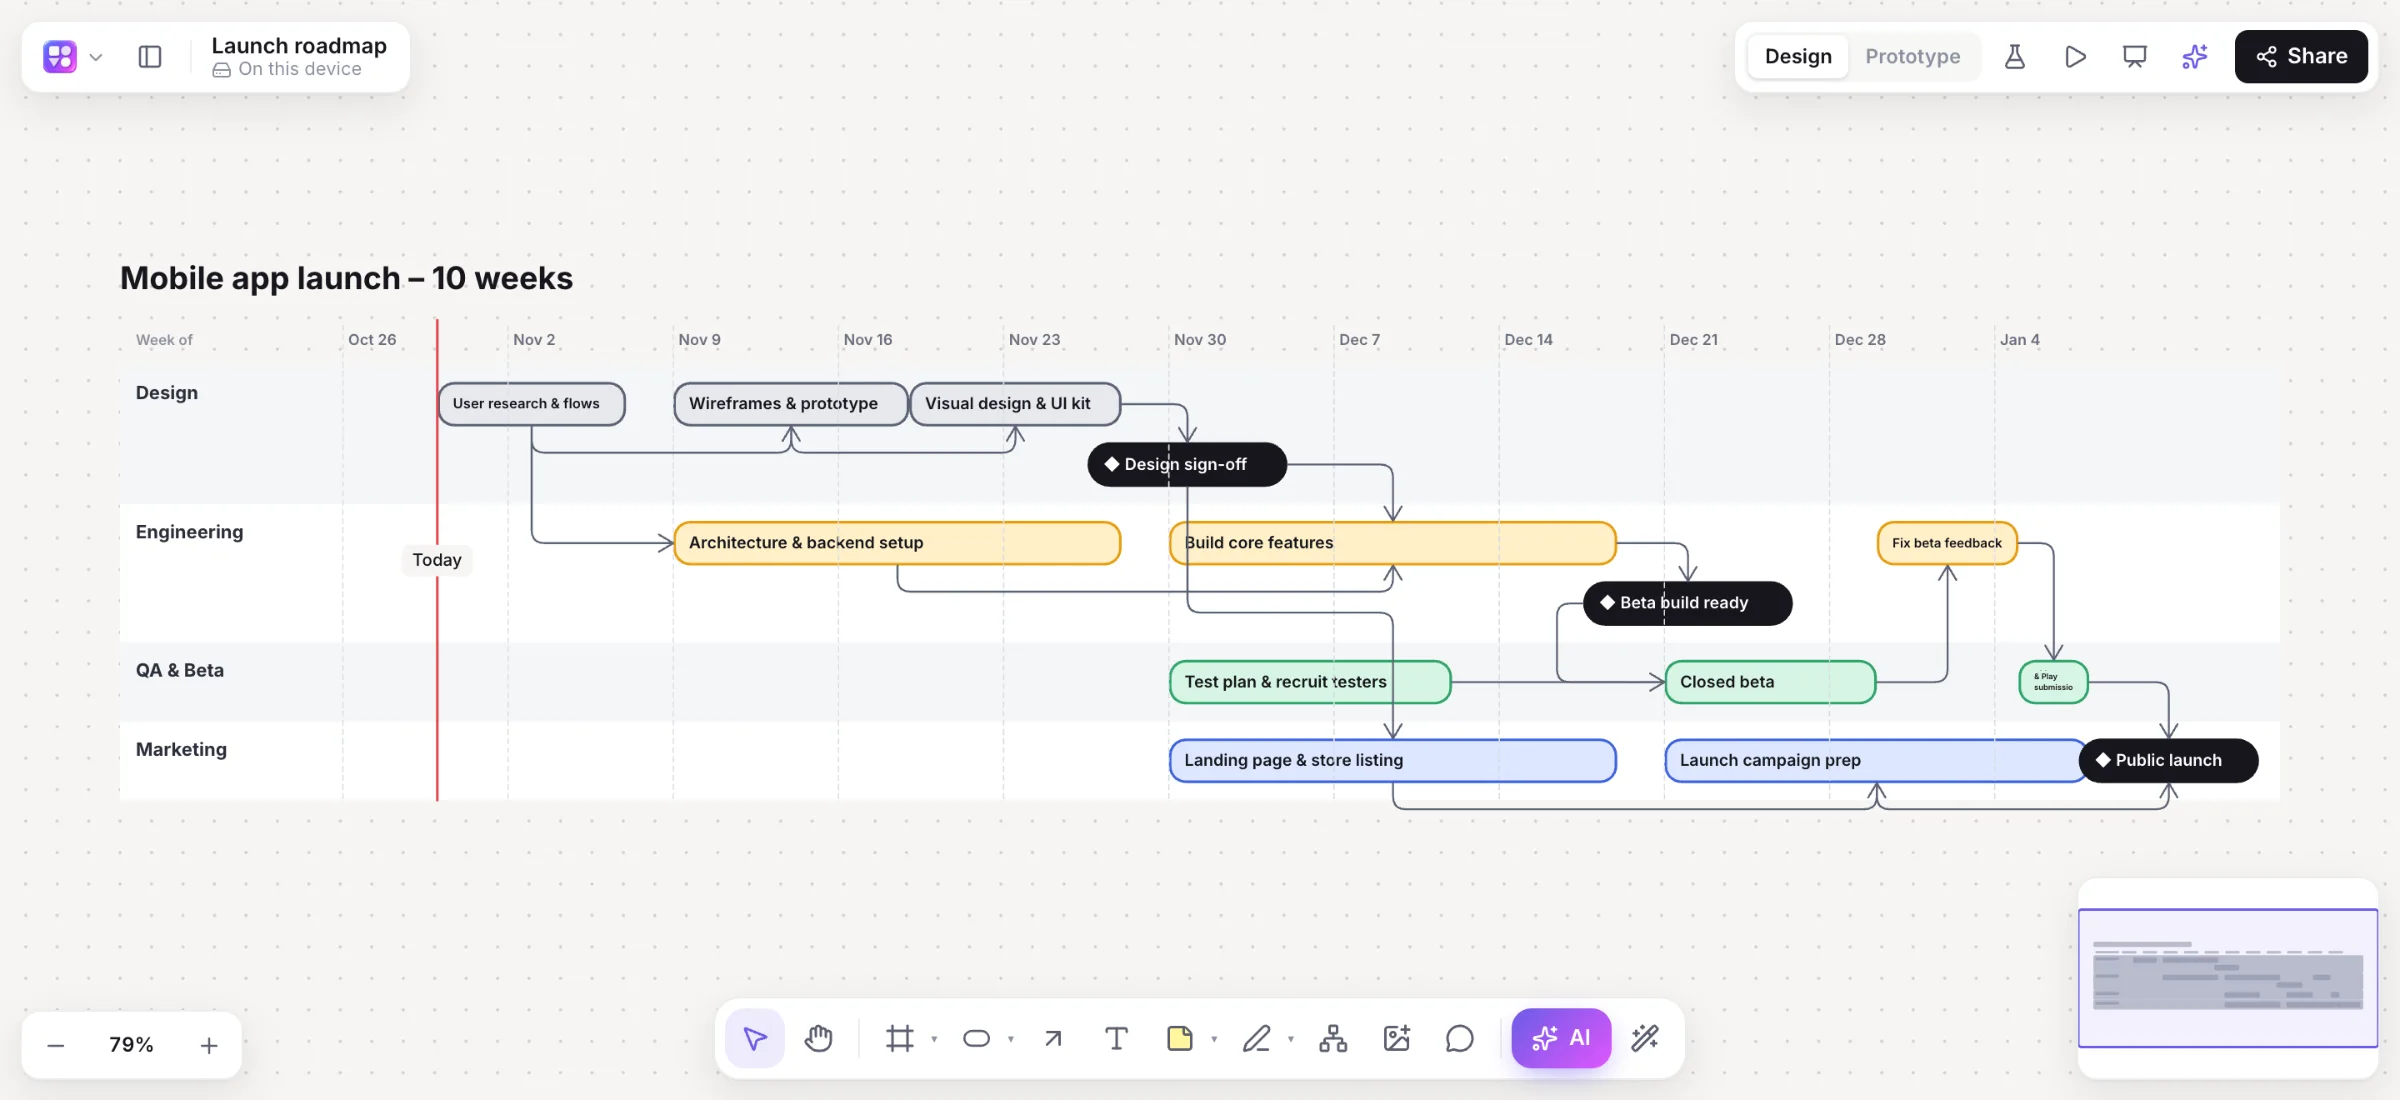This screenshot has width=2400, height=1100.
Task: Click the Share button
Action: pos(2301,57)
